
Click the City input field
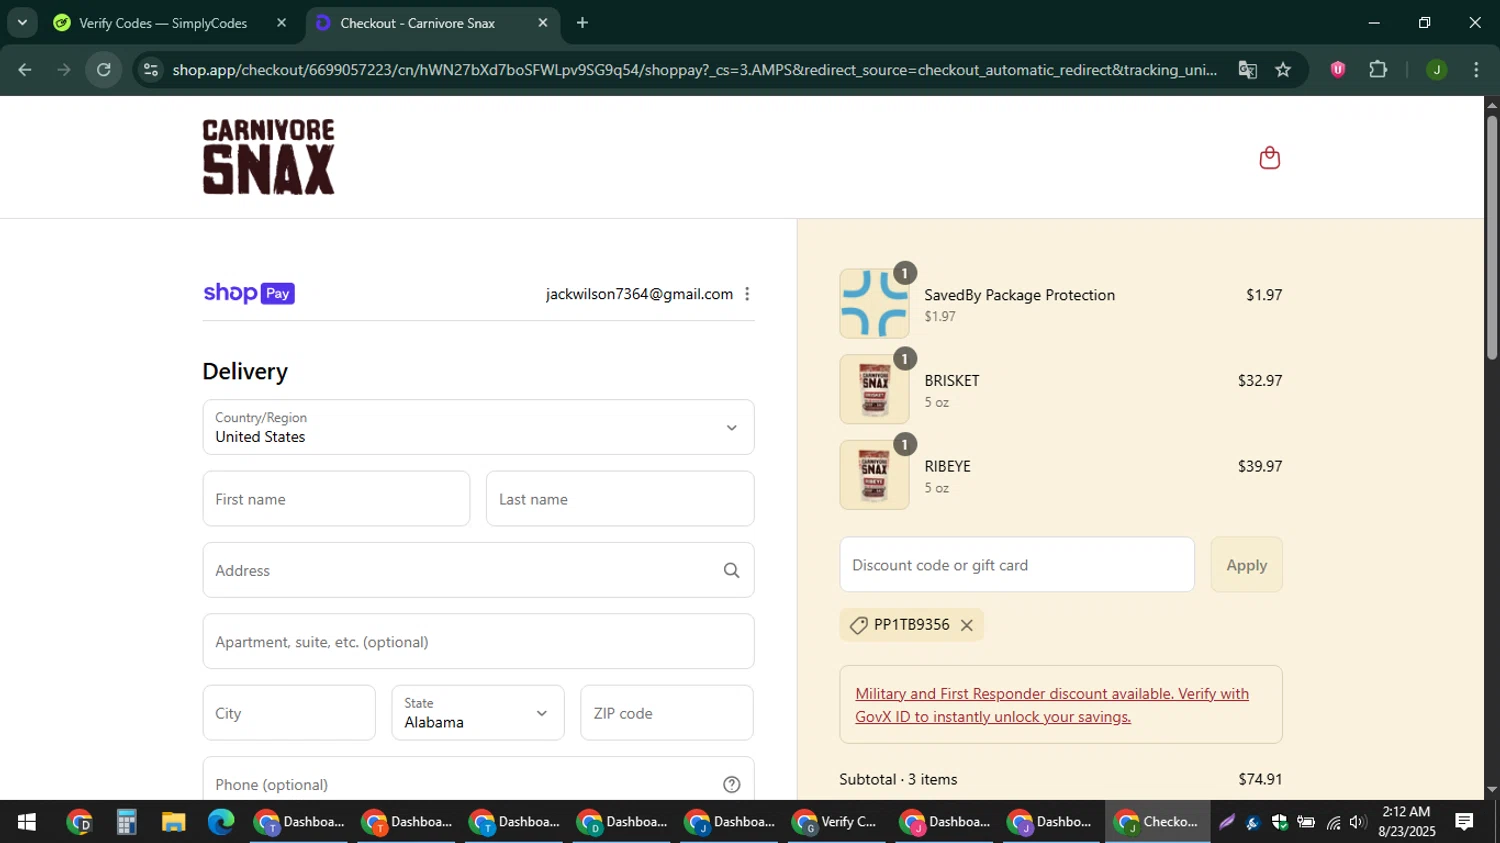(289, 713)
